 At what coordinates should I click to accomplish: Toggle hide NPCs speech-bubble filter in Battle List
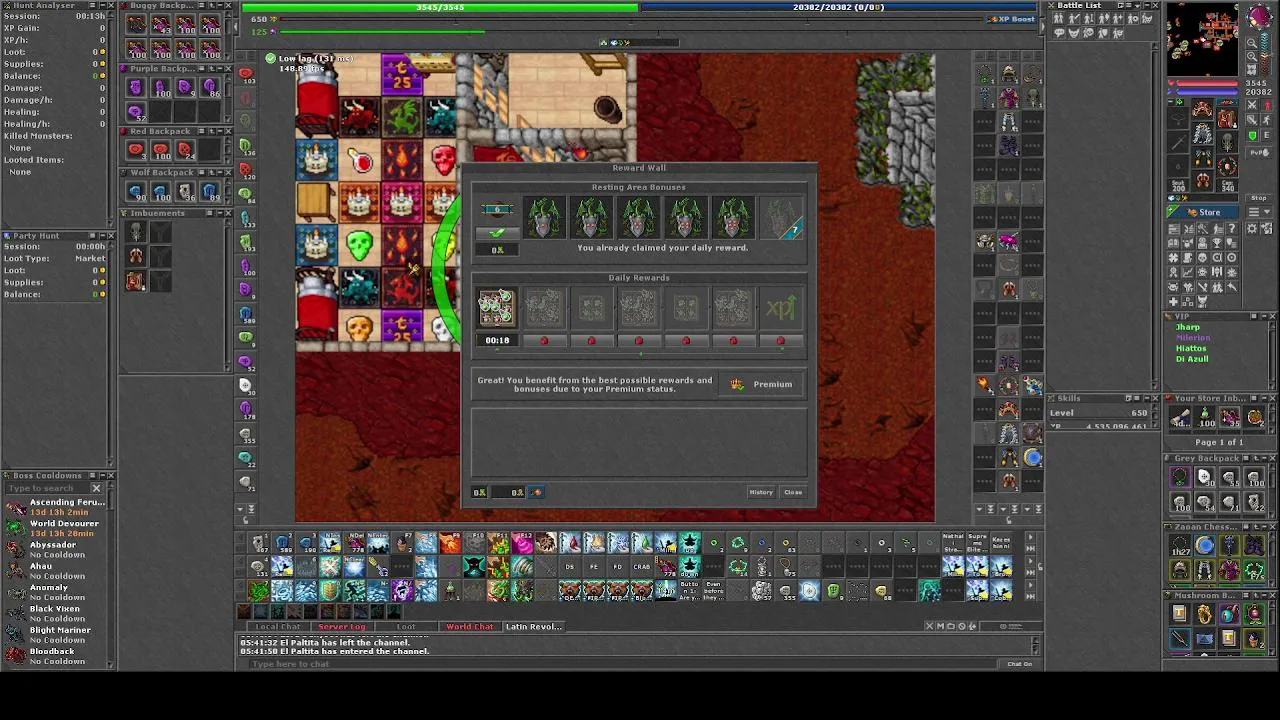point(1059,33)
